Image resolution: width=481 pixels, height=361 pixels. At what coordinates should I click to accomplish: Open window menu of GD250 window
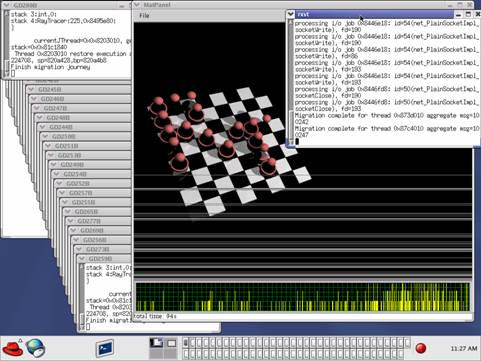45,136
